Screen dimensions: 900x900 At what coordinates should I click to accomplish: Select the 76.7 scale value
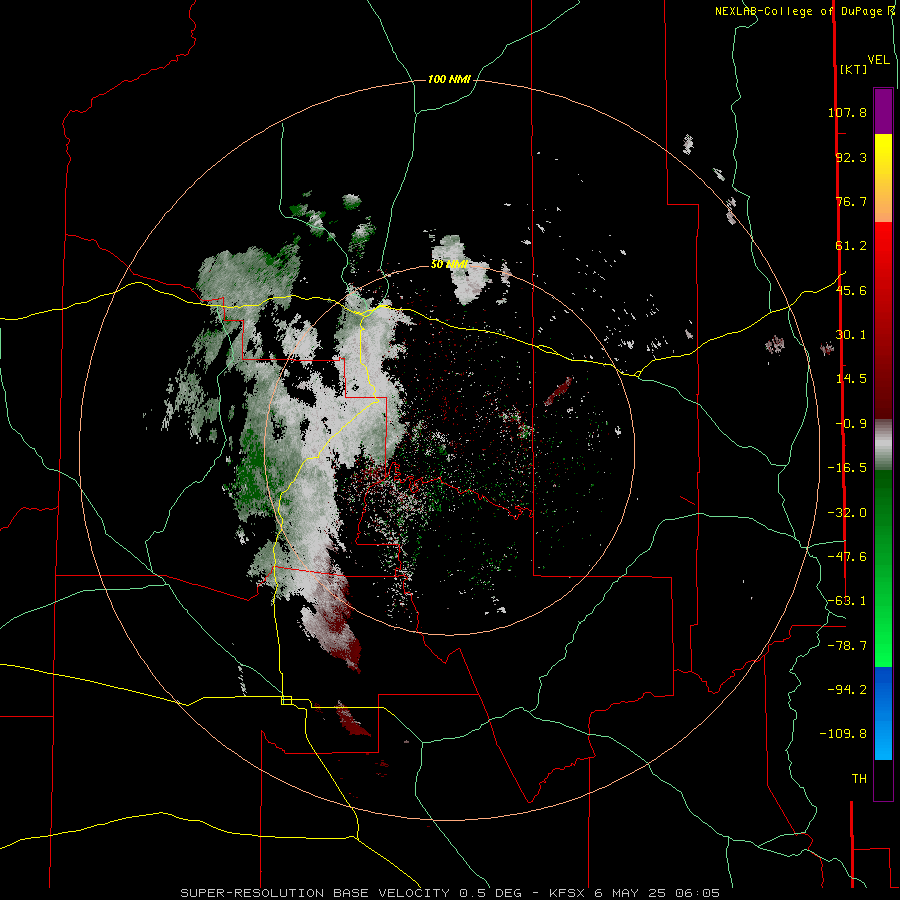[x=851, y=201]
